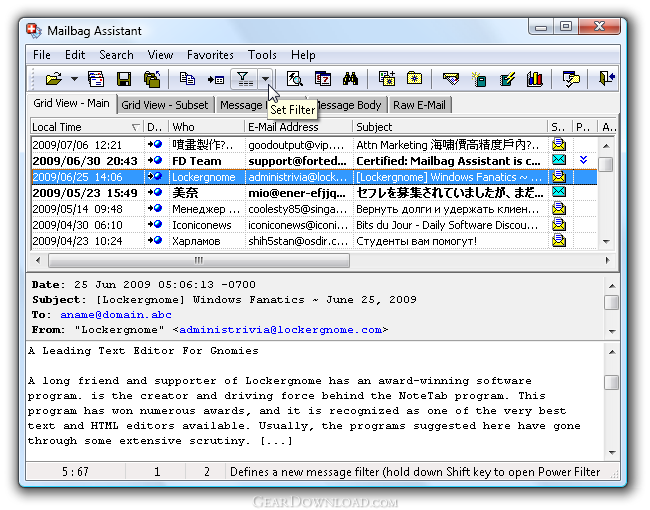This screenshot has width=650, height=510.
Task: Click the magnifier search document icon
Action: click(295, 78)
